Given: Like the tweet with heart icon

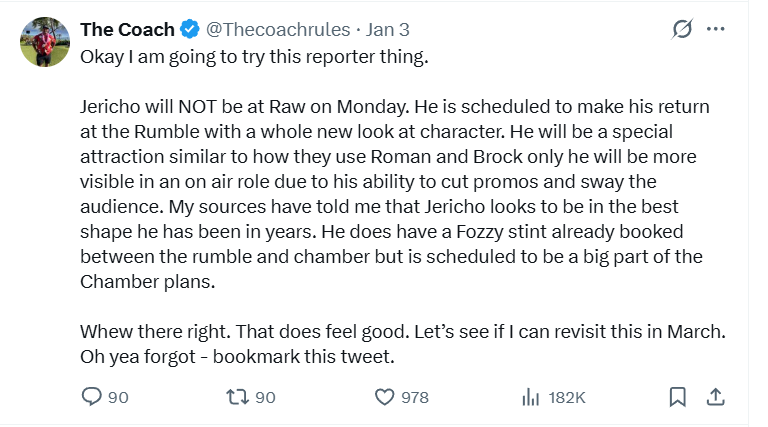Looking at the screenshot, I should click(384, 397).
